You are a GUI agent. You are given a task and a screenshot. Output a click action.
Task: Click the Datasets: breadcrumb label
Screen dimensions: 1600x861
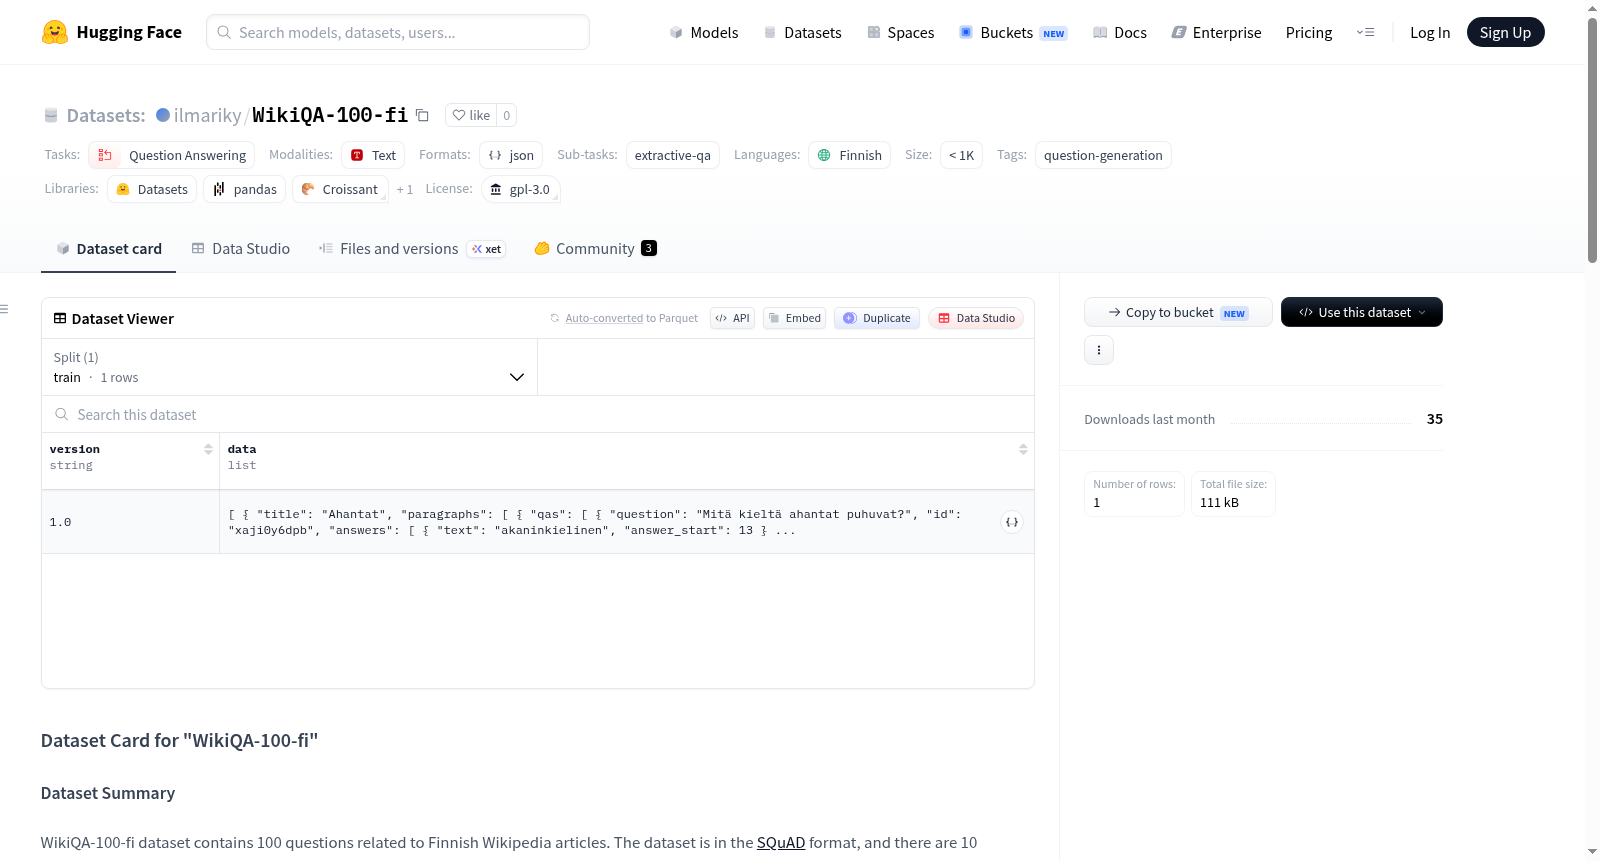point(106,115)
